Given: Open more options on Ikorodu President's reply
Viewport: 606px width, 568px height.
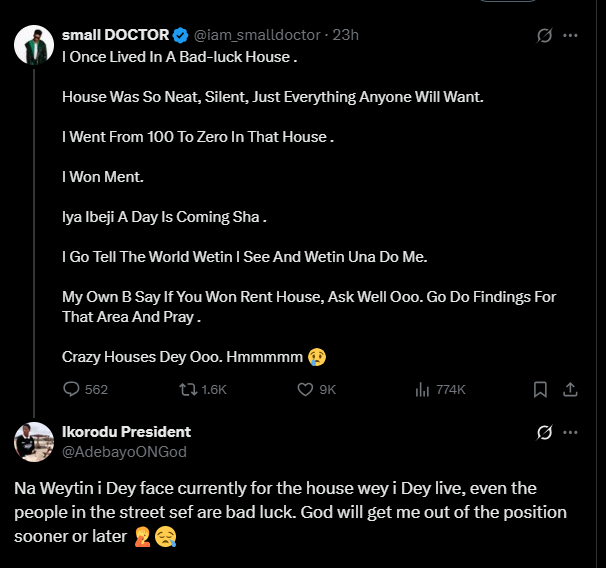Looking at the screenshot, I should 571,433.
